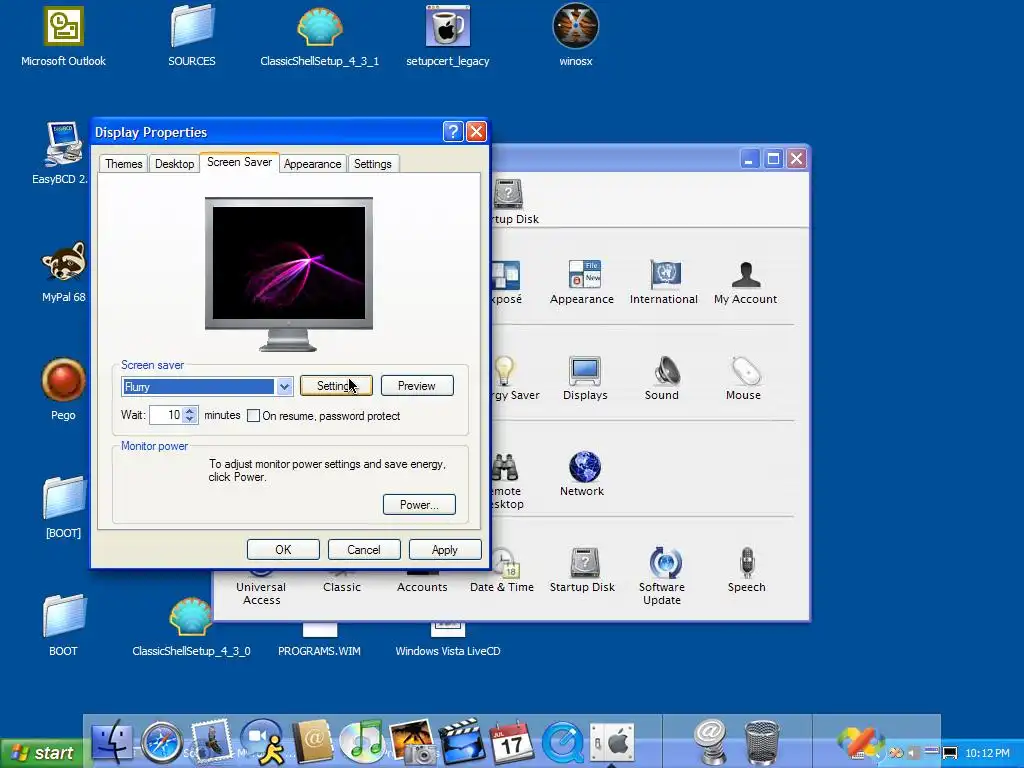Viewport: 1024px width, 768px height.
Task: Click the Finder icon in dock
Action: point(112,741)
